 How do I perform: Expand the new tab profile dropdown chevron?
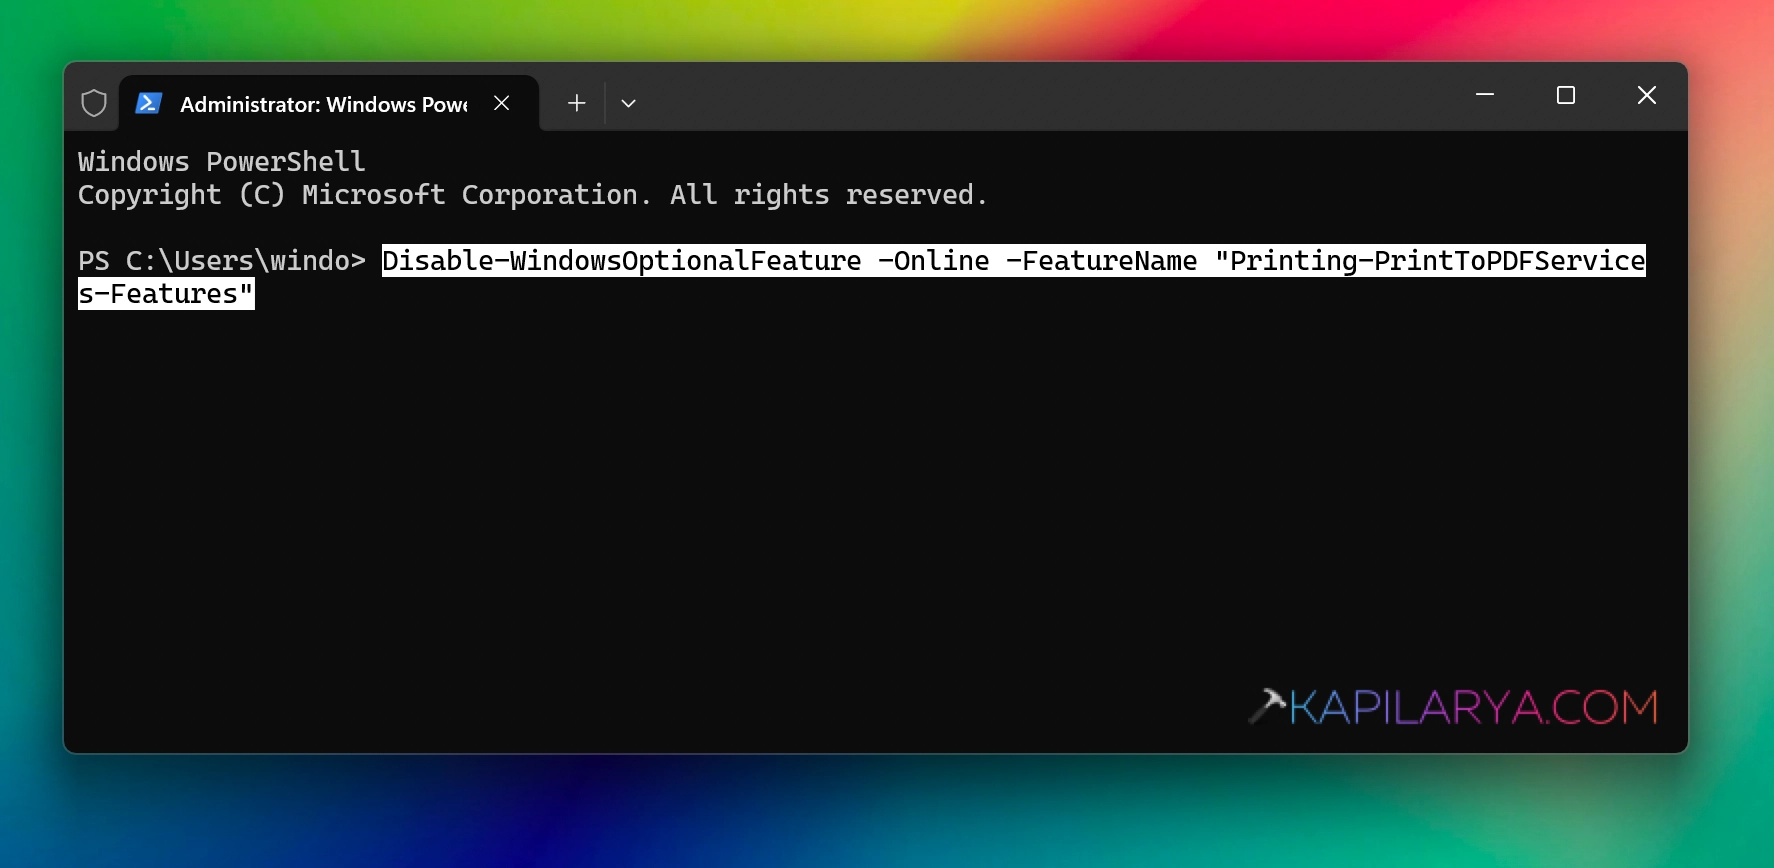pos(628,103)
